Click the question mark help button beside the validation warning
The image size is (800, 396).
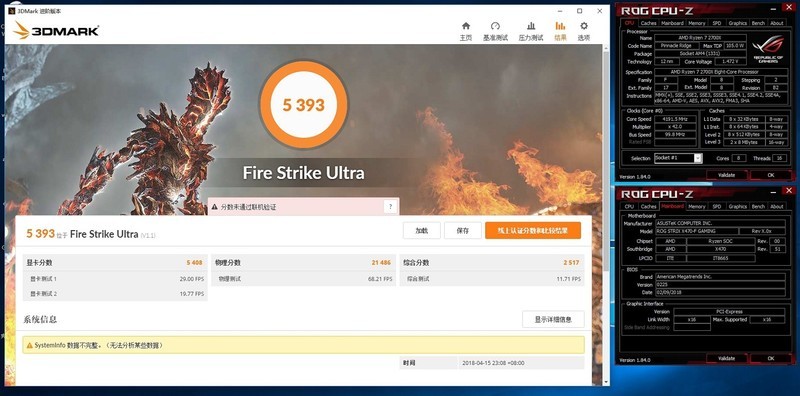pos(390,207)
